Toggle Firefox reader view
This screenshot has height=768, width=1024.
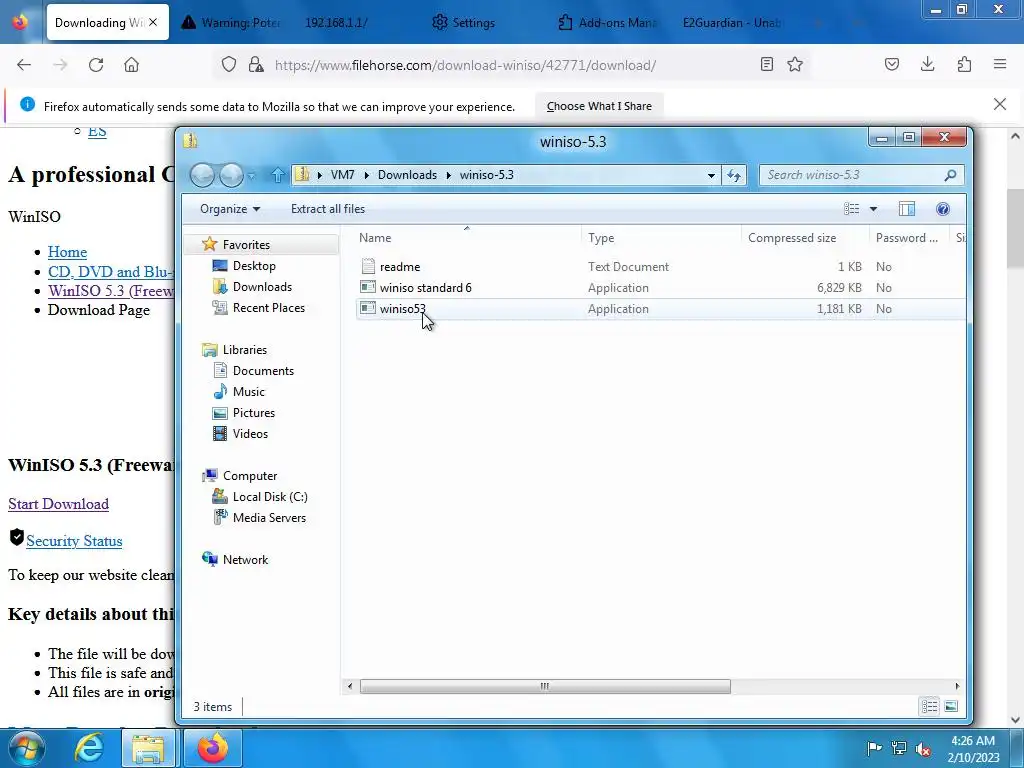tap(767, 64)
